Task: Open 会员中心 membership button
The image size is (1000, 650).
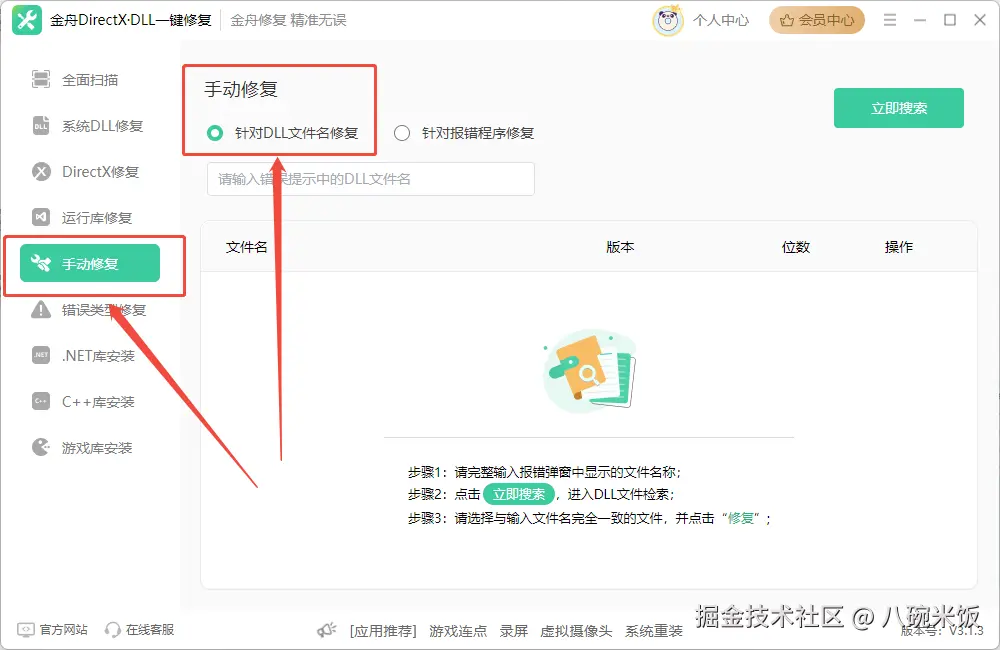Action: pyautogui.click(x=817, y=20)
